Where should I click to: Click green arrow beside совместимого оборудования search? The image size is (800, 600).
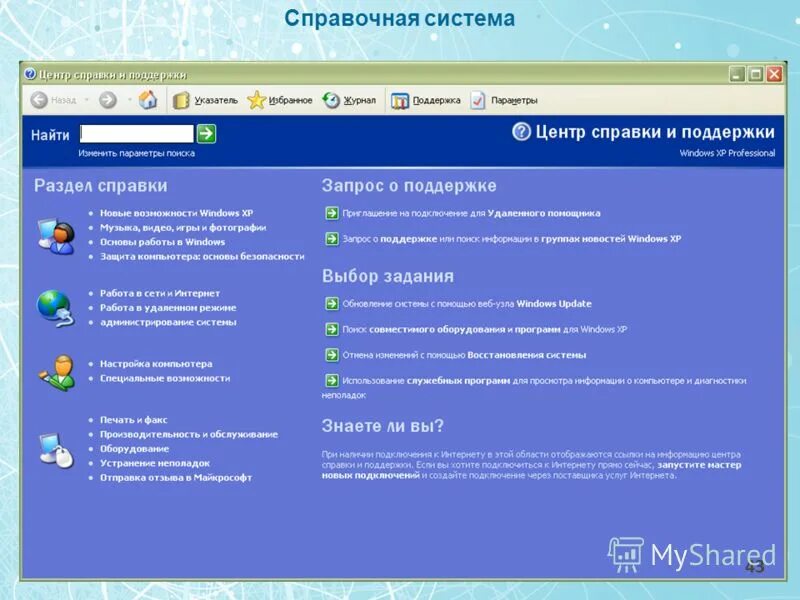(332, 329)
